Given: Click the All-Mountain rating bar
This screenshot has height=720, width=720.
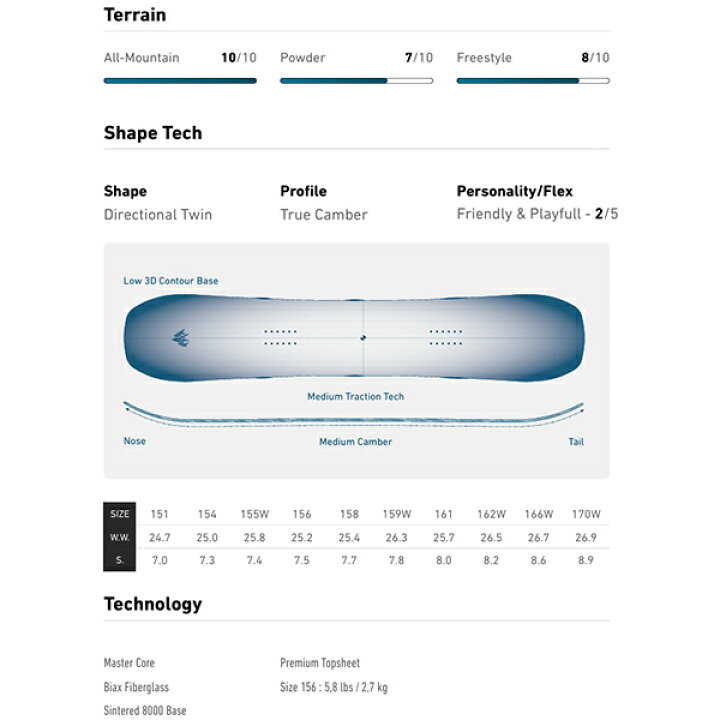Looking at the screenshot, I should (180, 81).
